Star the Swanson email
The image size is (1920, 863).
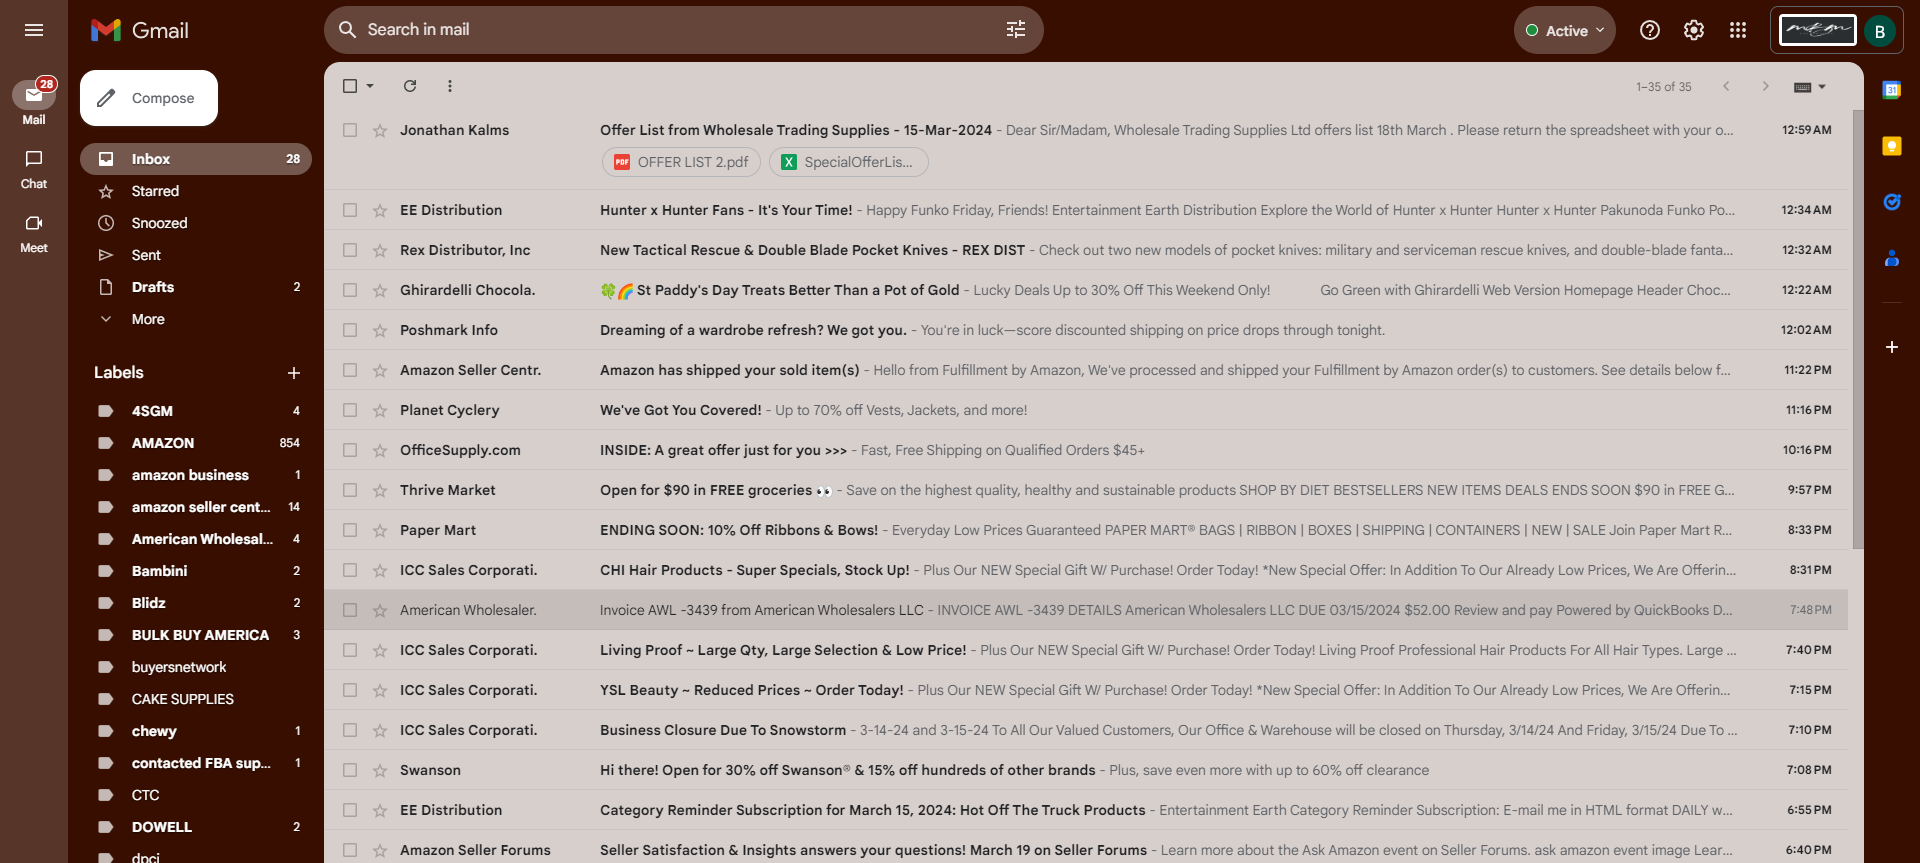[x=380, y=770]
